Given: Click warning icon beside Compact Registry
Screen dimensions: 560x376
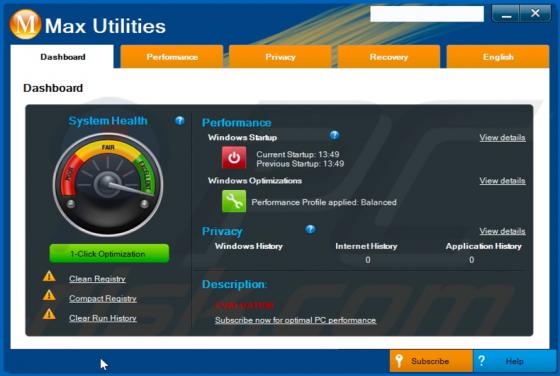Looking at the screenshot, I should [x=49, y=296].
